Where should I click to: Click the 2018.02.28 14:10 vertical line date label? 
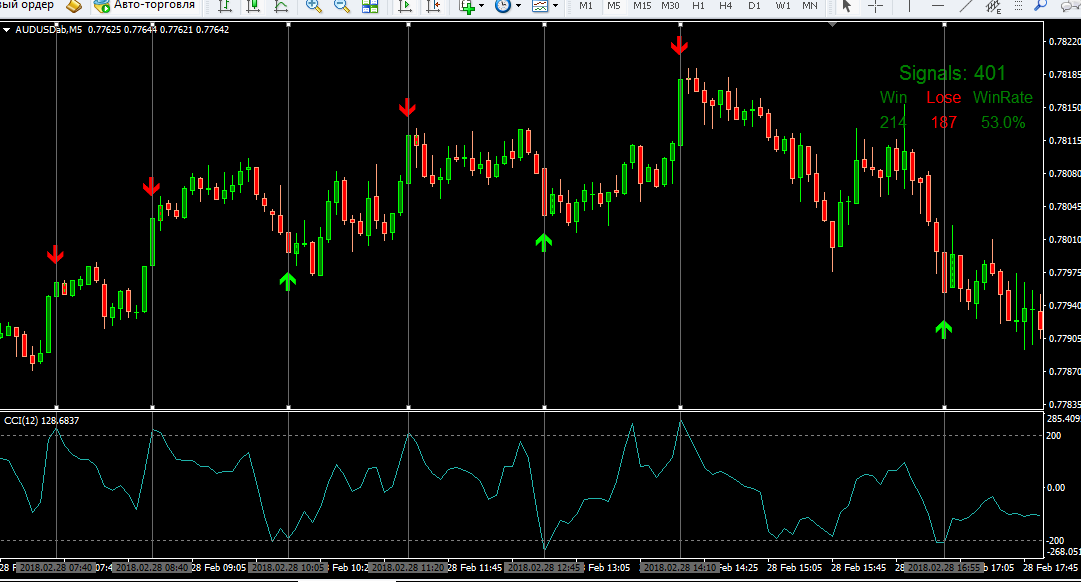point(679,568)
